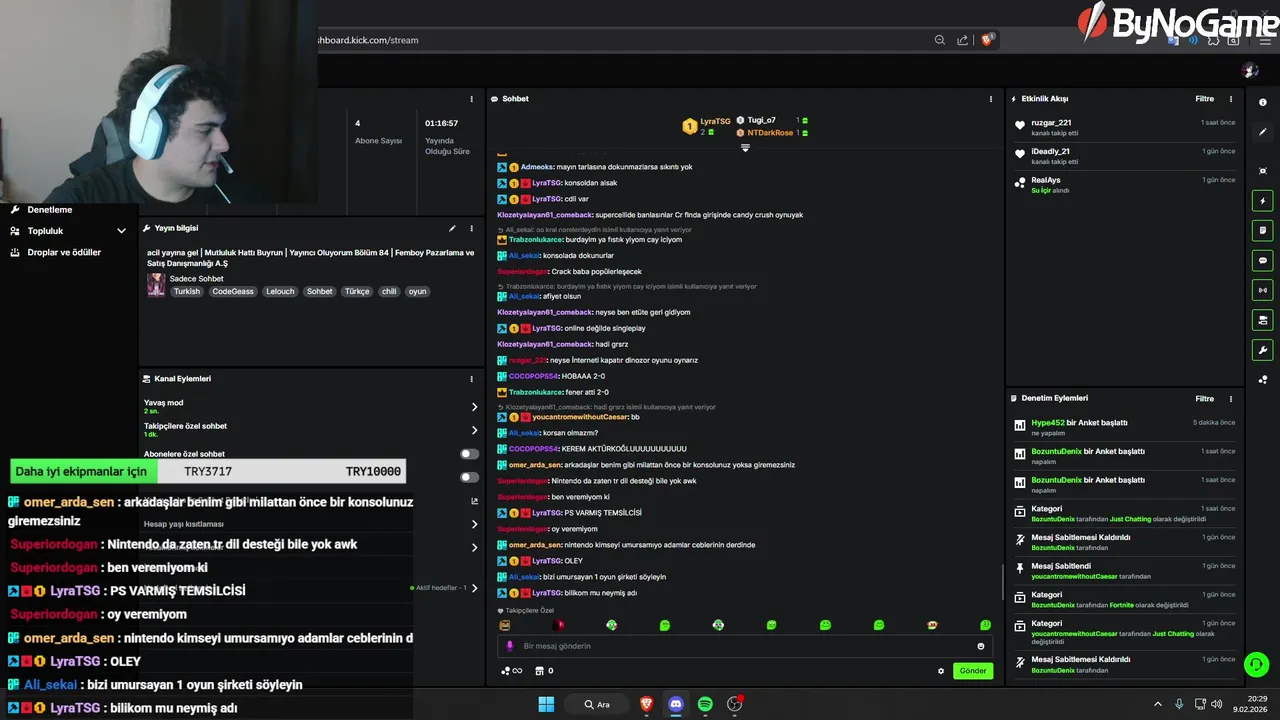Click the chat panel scrollbar

(x=1003, y=581)
